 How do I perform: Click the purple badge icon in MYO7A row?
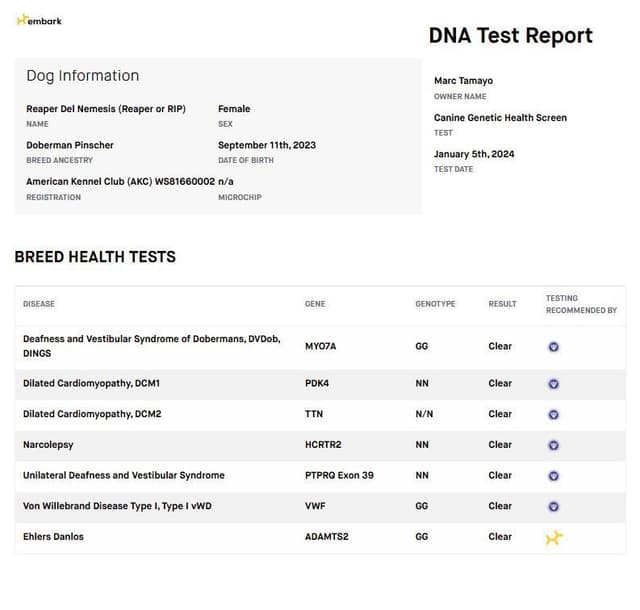tap(553, 347)
